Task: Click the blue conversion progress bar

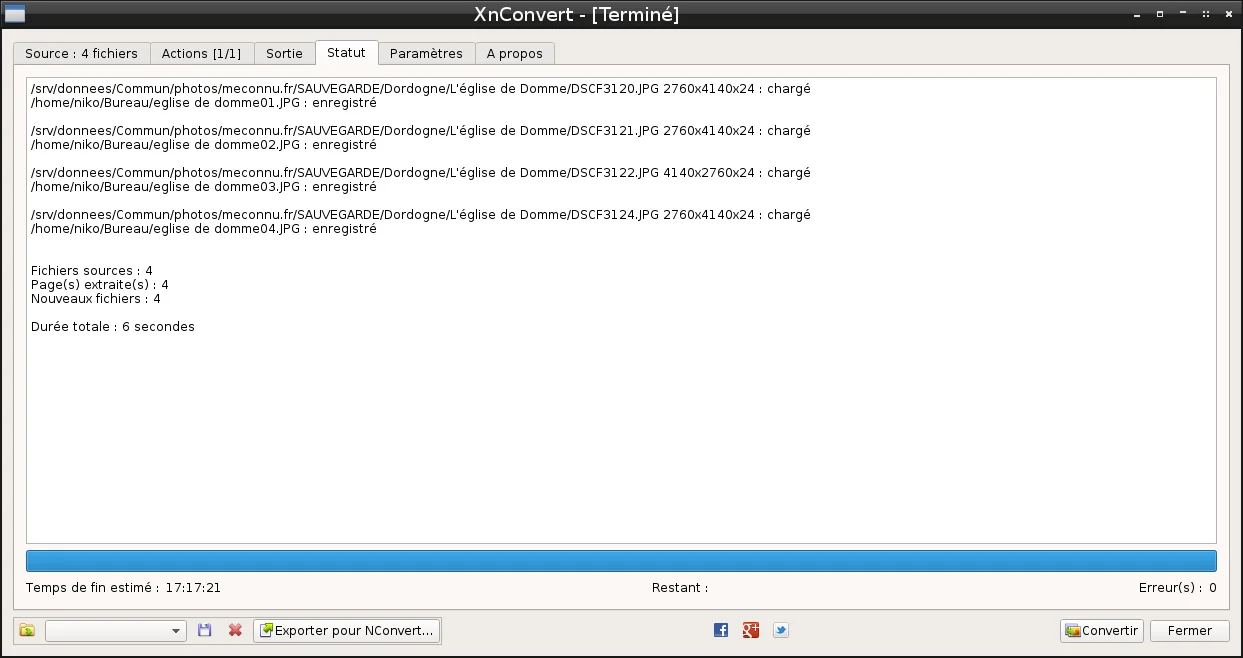Action: coord(621,560)
